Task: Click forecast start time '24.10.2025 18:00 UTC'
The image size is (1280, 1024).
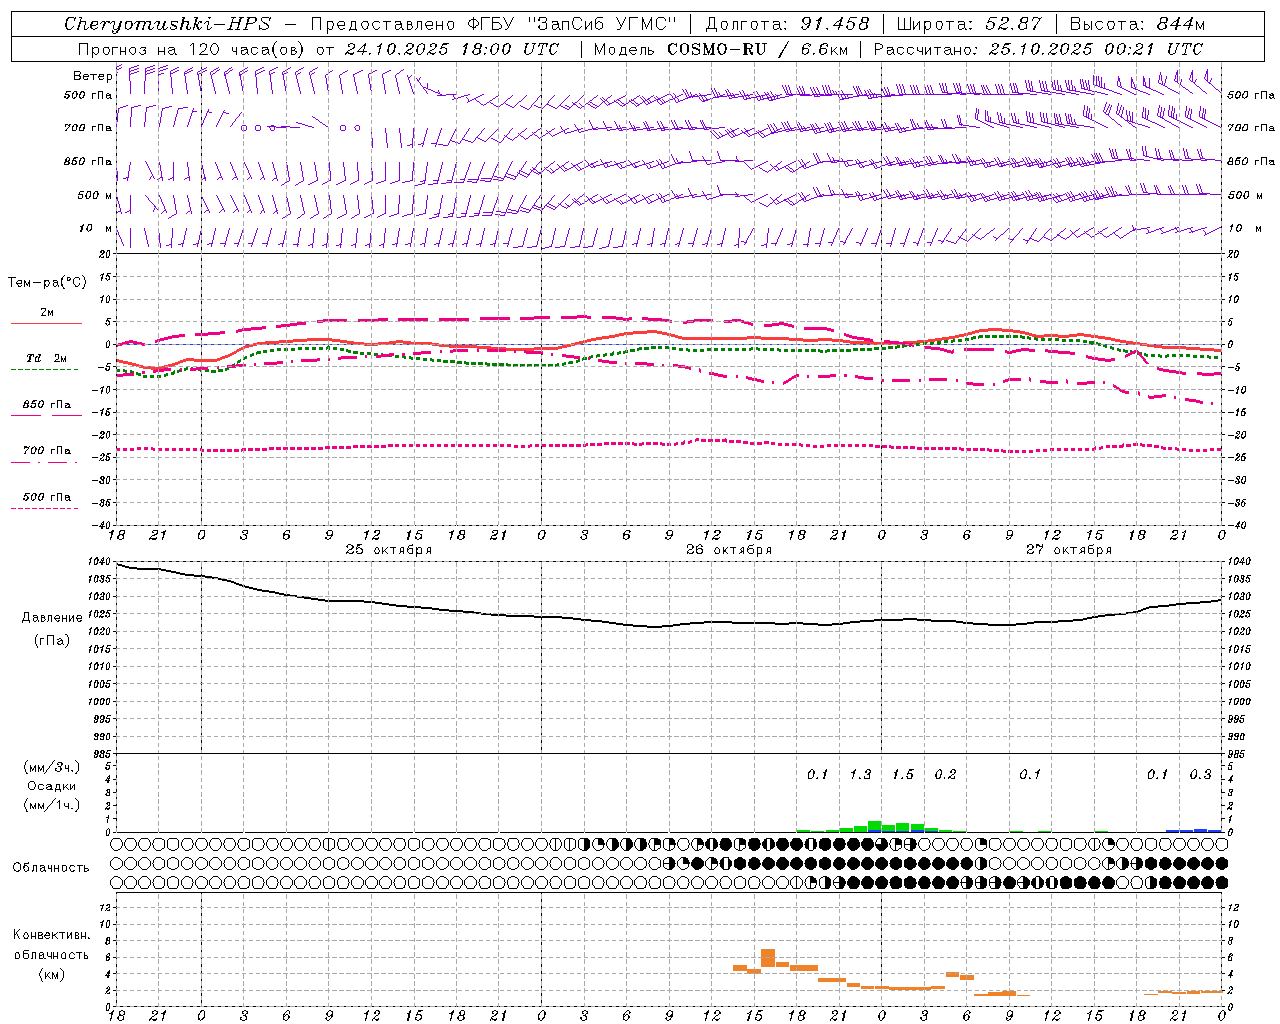Action: [x=452, y=49]
